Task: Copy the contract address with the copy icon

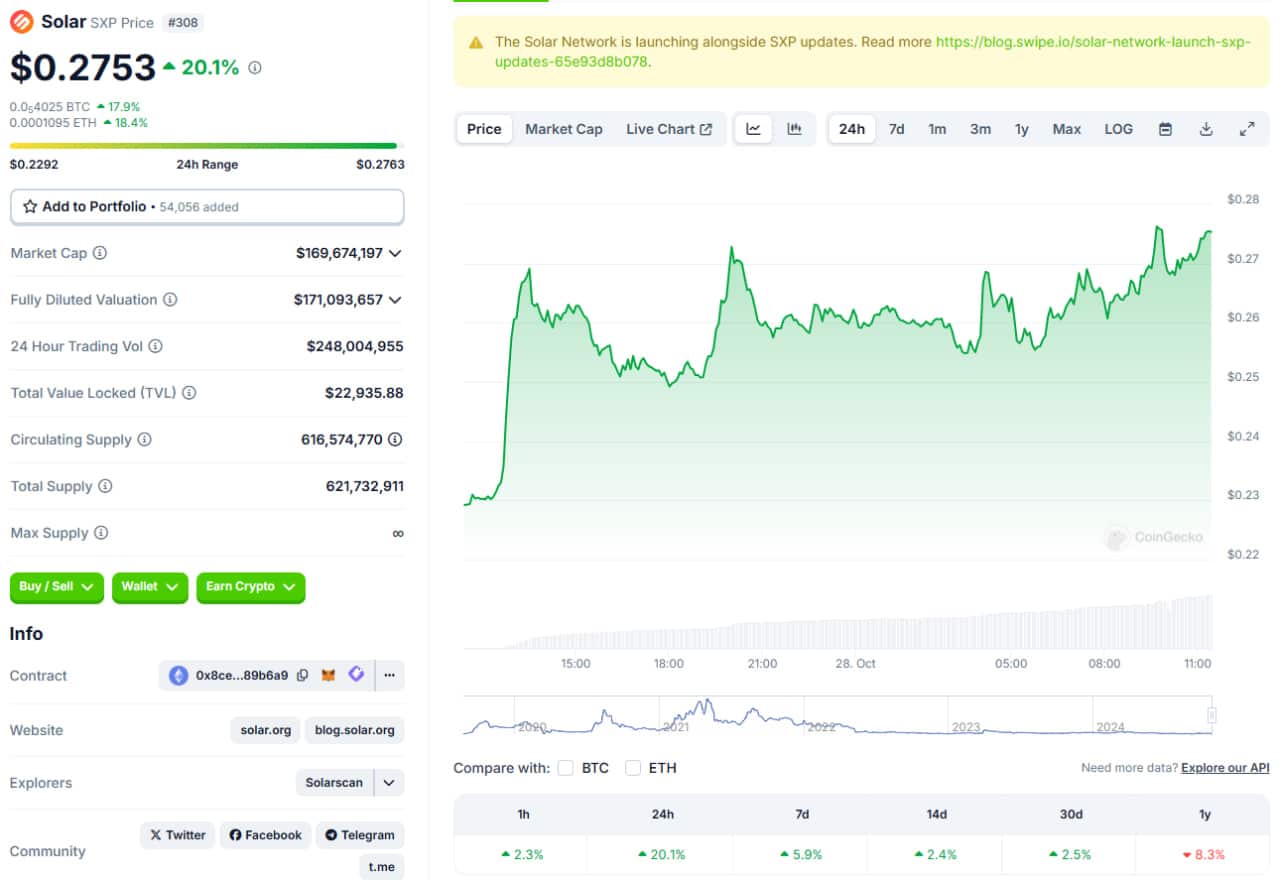Action: (302, 676)
